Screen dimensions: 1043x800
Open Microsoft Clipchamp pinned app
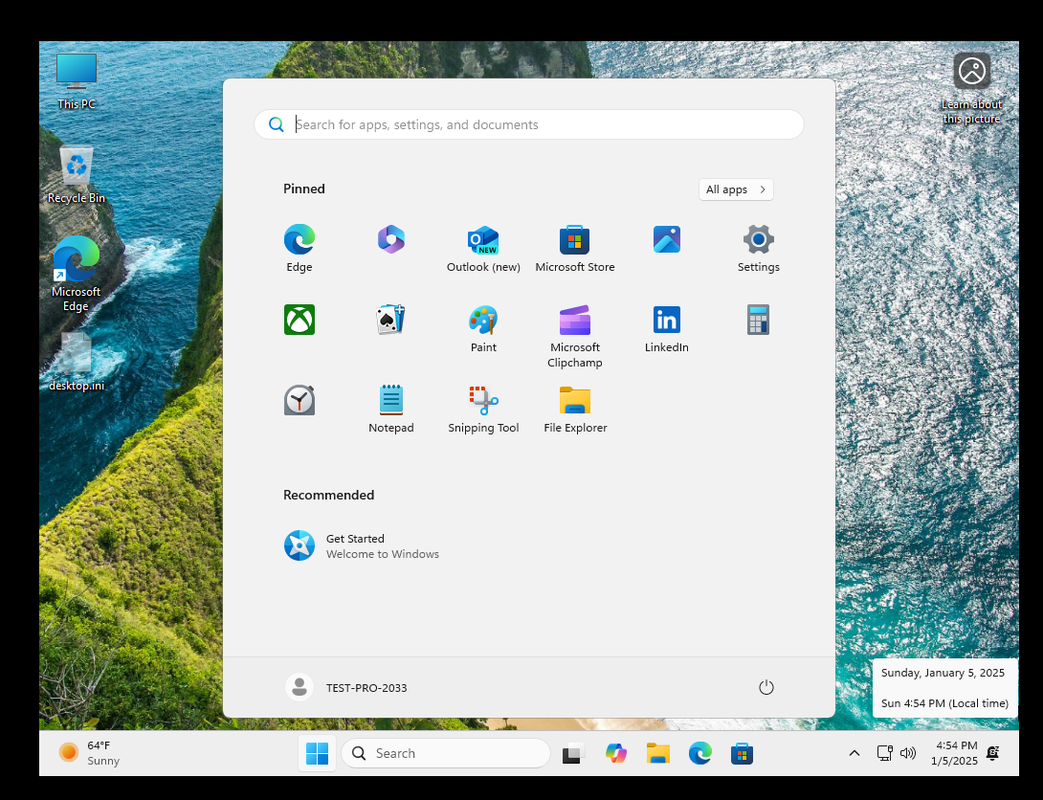pos(575,336)
